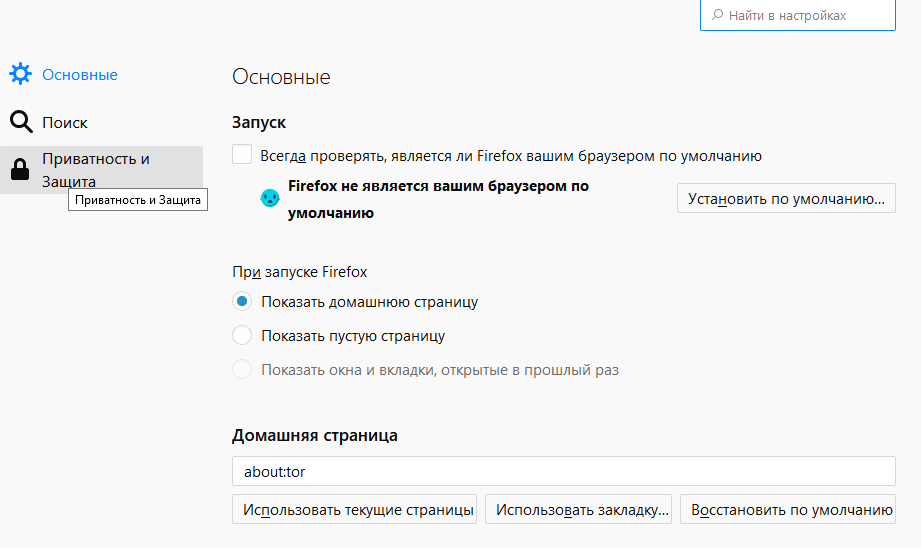The width and height of the screenshot is (921, 548).
Task: Select the radio for windows and tabs from last time
Action: tap(242, 369)
